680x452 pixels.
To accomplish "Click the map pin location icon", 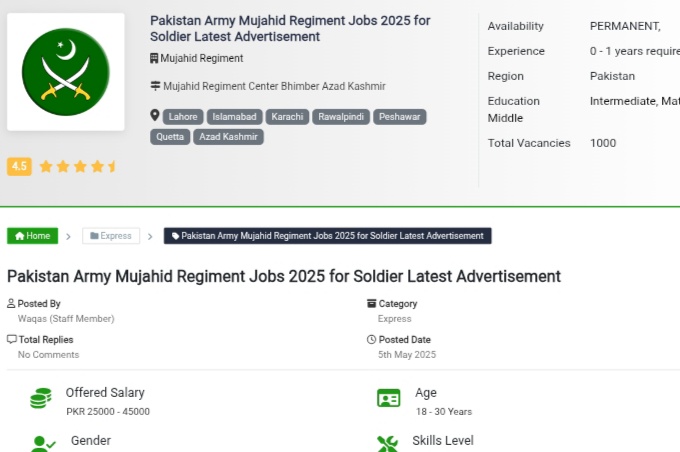I will (155, 115).
